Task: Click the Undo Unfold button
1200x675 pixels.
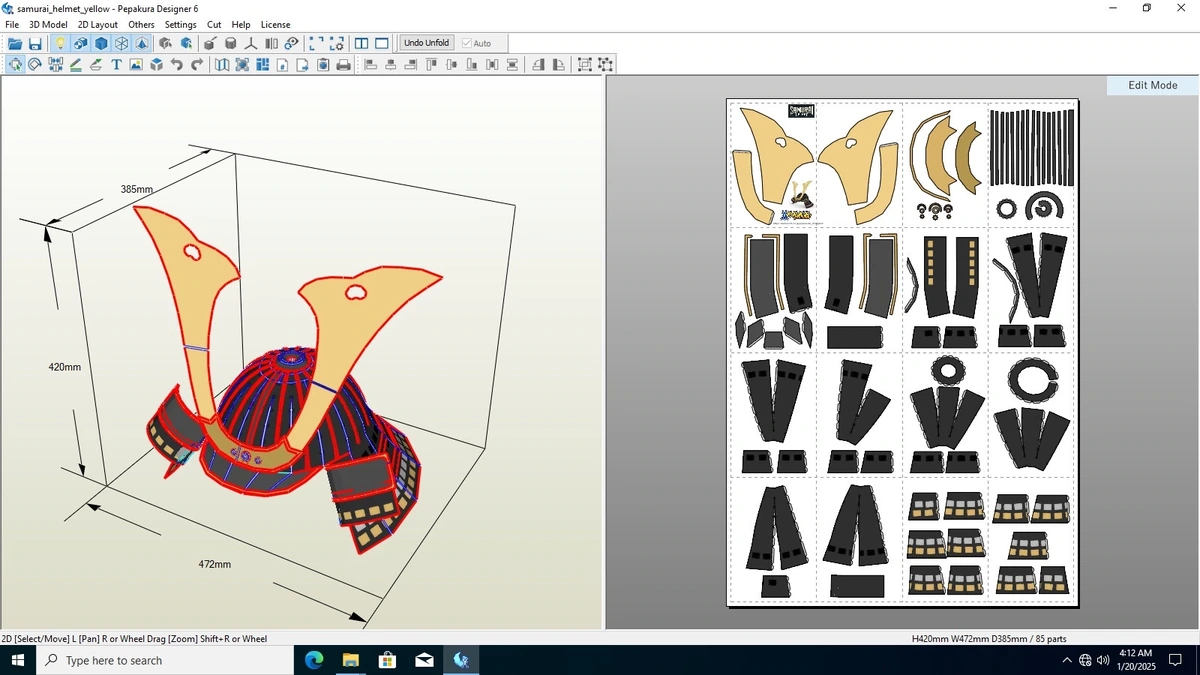Action: click(426, 43)
